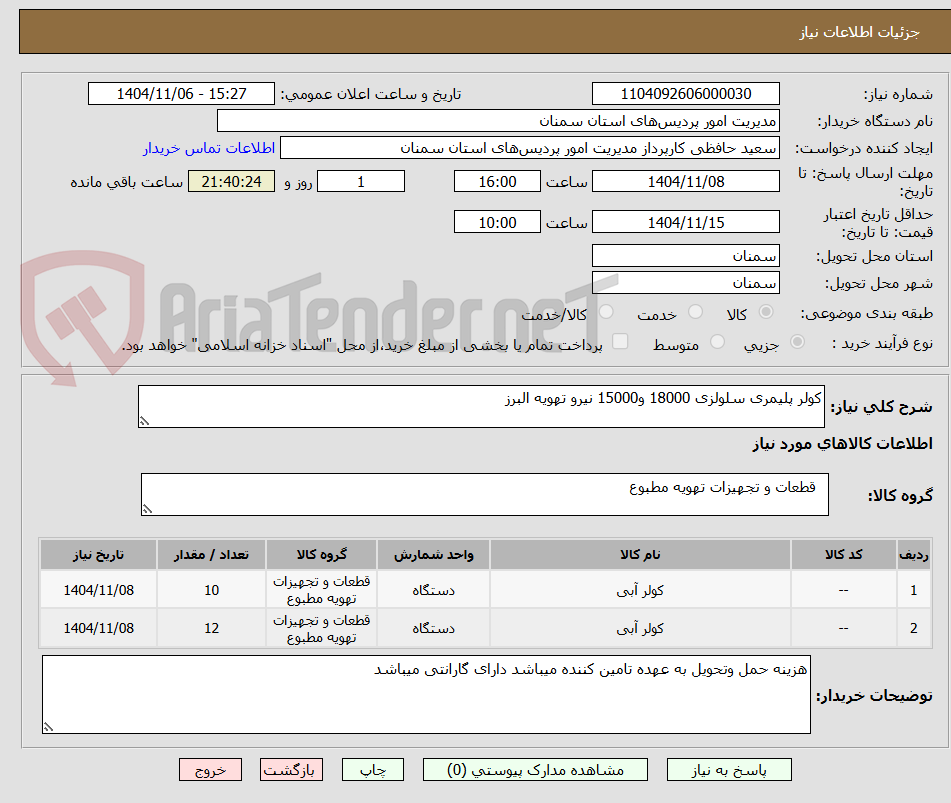The height and width of the screenshot is (803, 951).
Task: Open 'اطلاعات تماس خریدار' link
Action: [x=209, y=148]
